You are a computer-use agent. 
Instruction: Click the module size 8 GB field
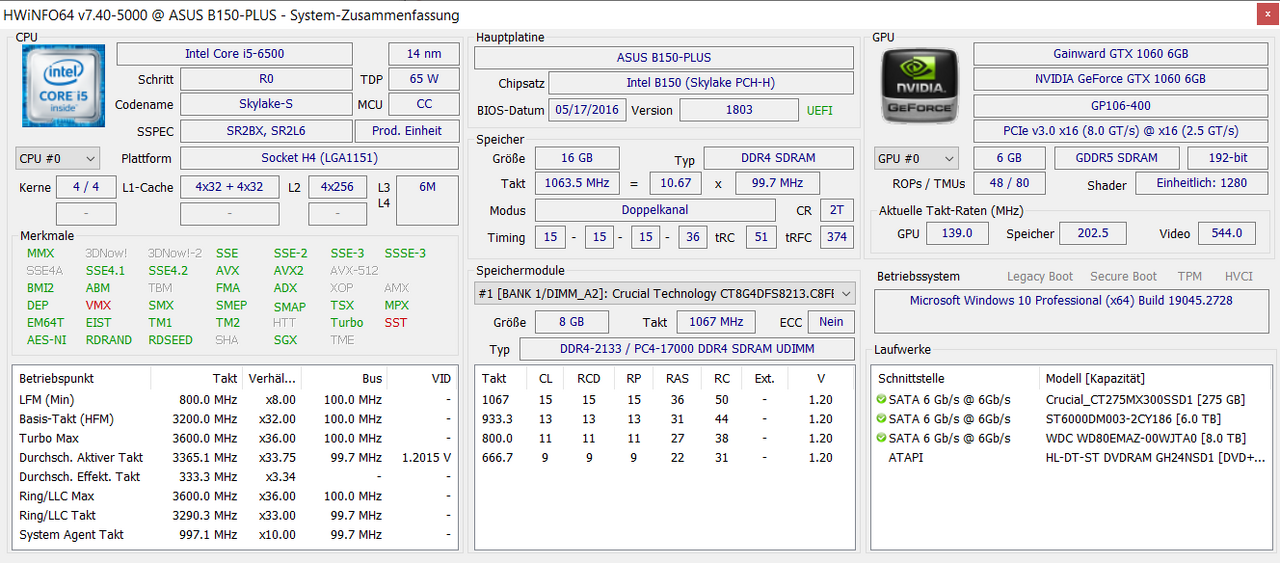(x=571, y=322)
